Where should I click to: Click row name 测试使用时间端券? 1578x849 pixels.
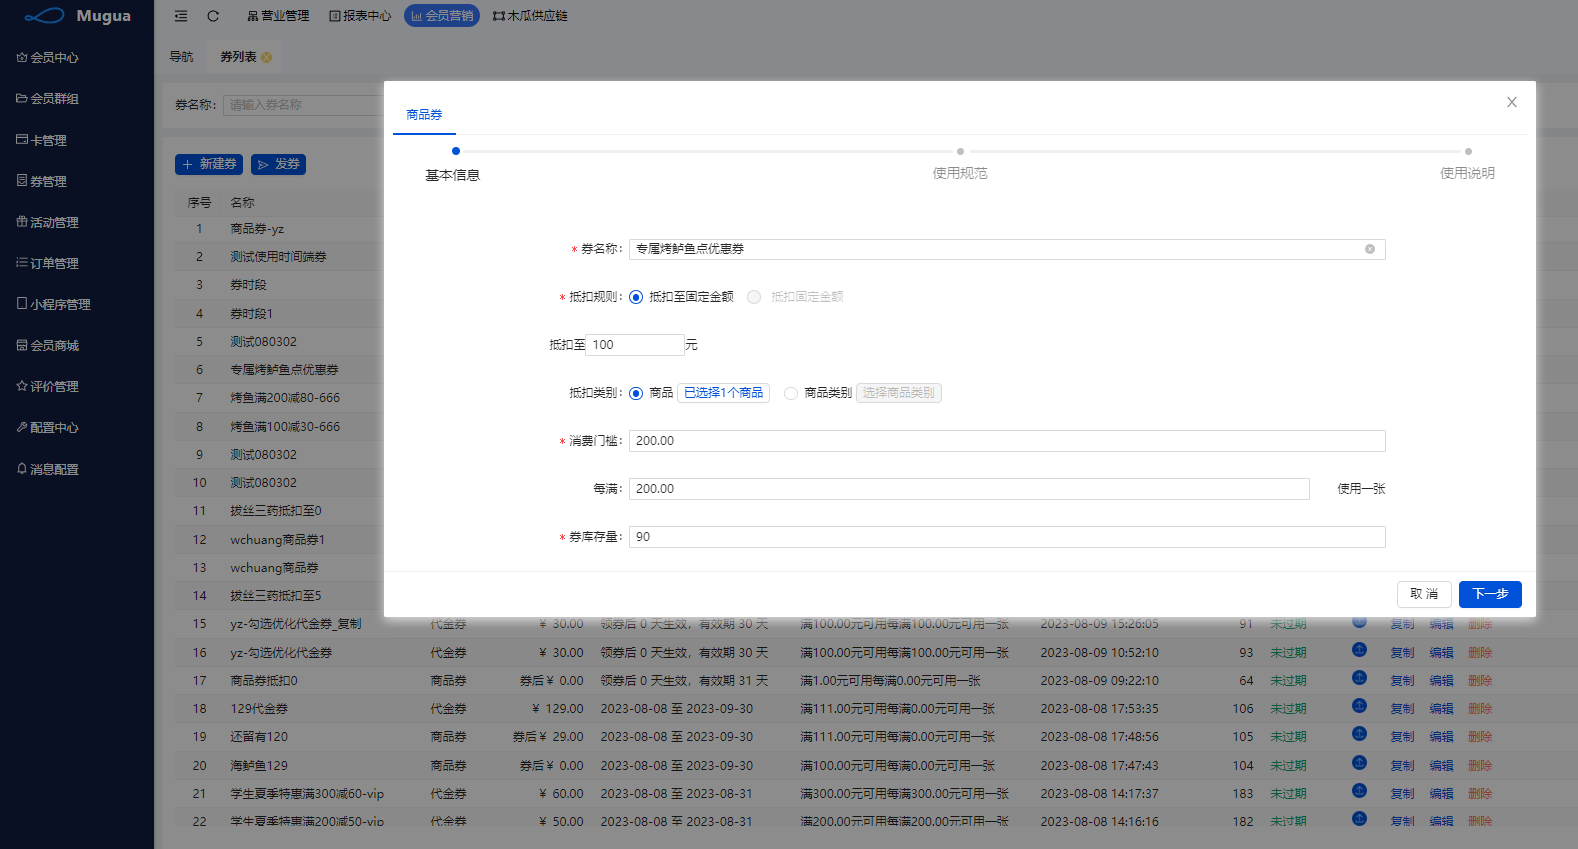[x=278, y=257]
